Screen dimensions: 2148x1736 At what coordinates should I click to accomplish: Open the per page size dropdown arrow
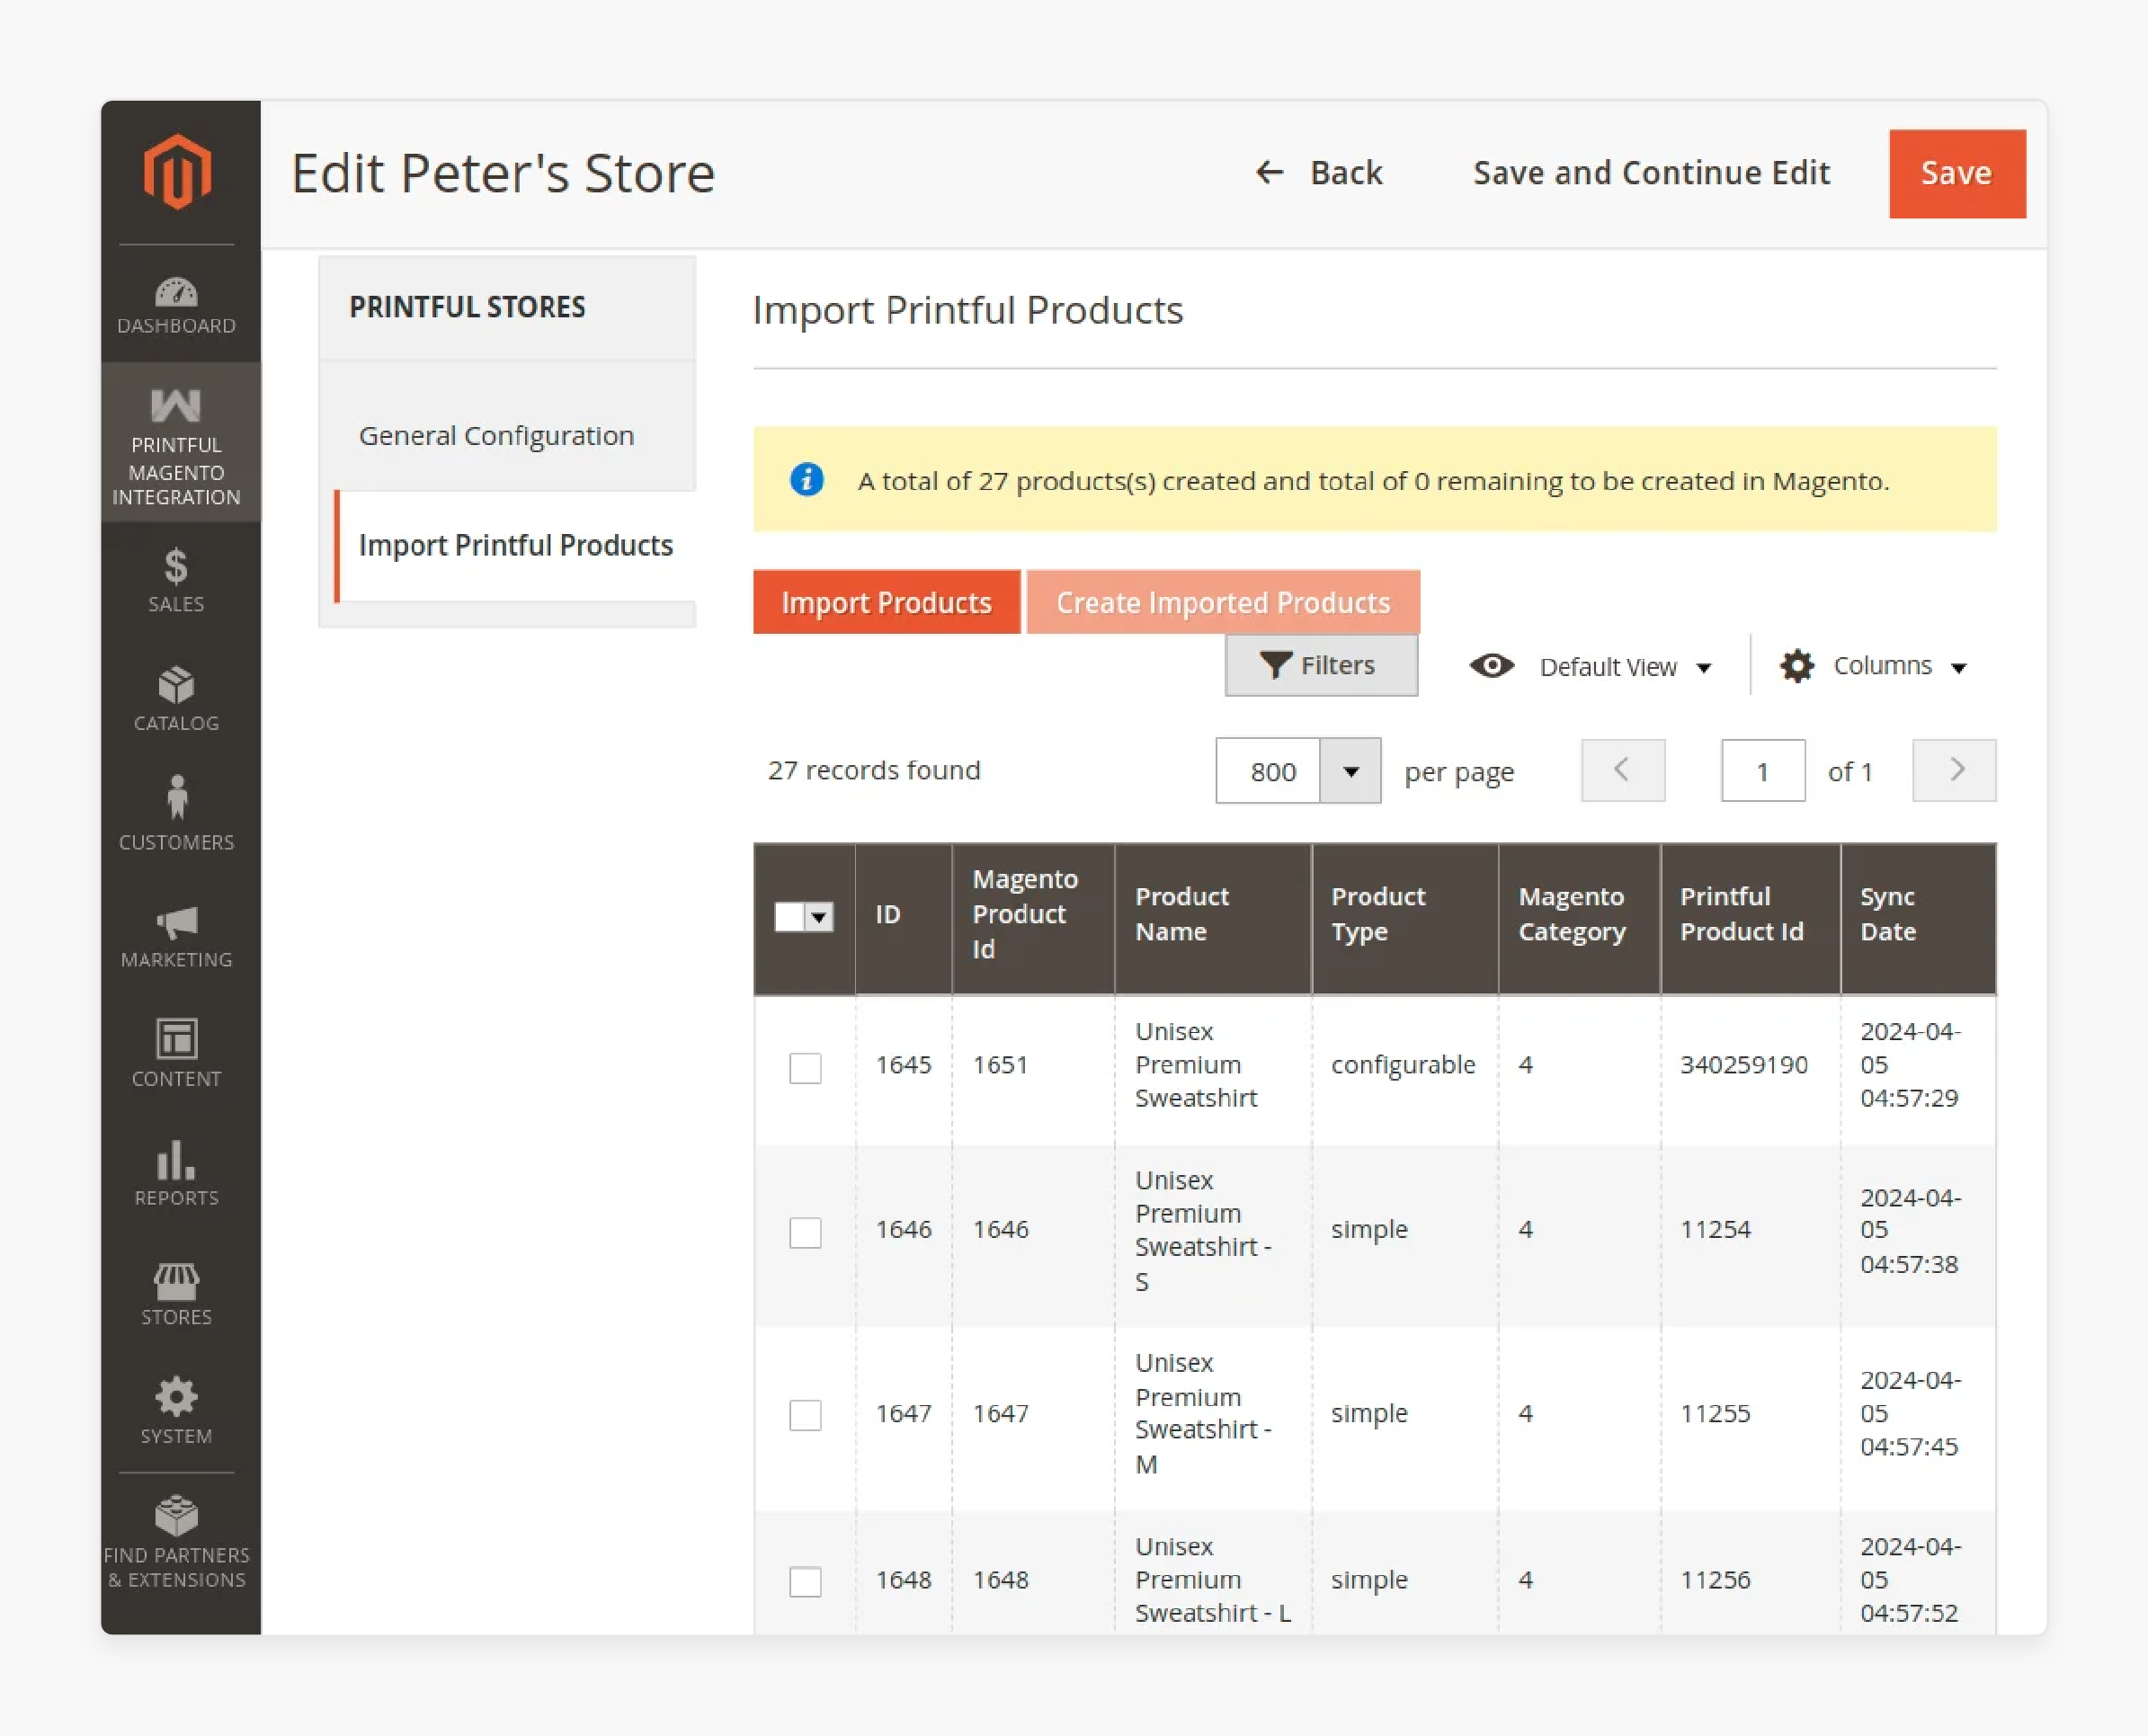(1351, 771)
